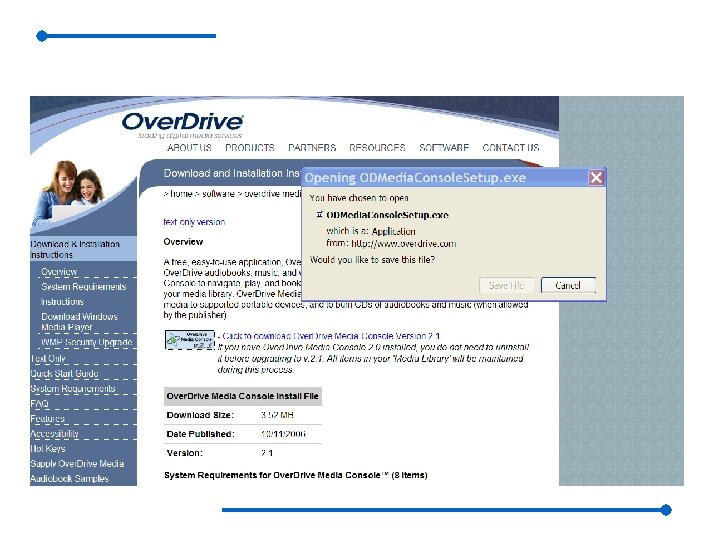720x540 pixels.
Task: Click System Requirements for OverDrive Media Console heading
Action: point(296,475)
